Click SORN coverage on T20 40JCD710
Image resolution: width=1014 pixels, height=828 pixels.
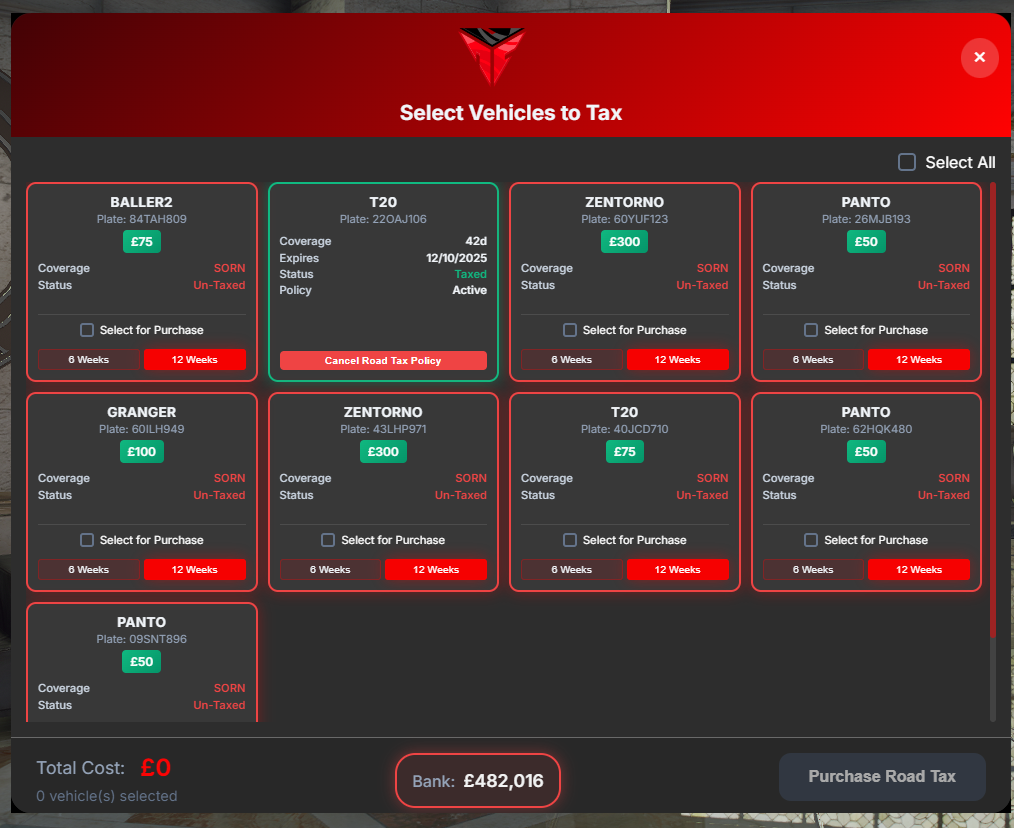[712, 479]
